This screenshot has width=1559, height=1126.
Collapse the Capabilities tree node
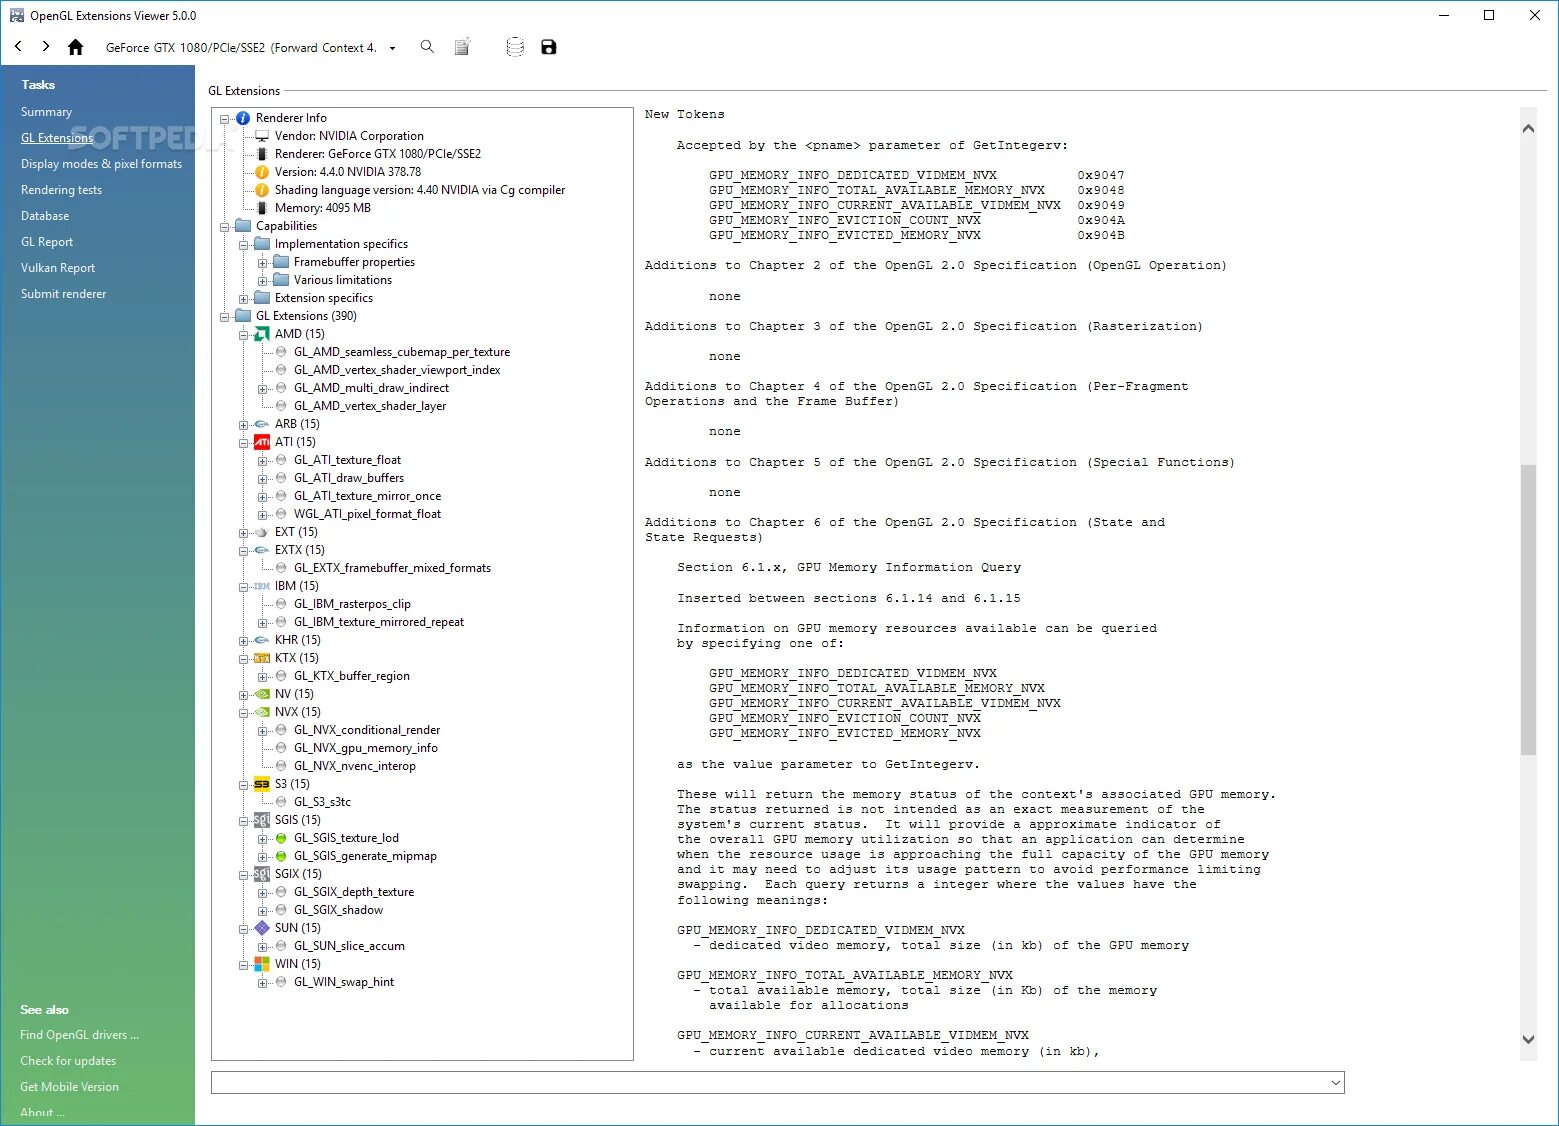225,227
